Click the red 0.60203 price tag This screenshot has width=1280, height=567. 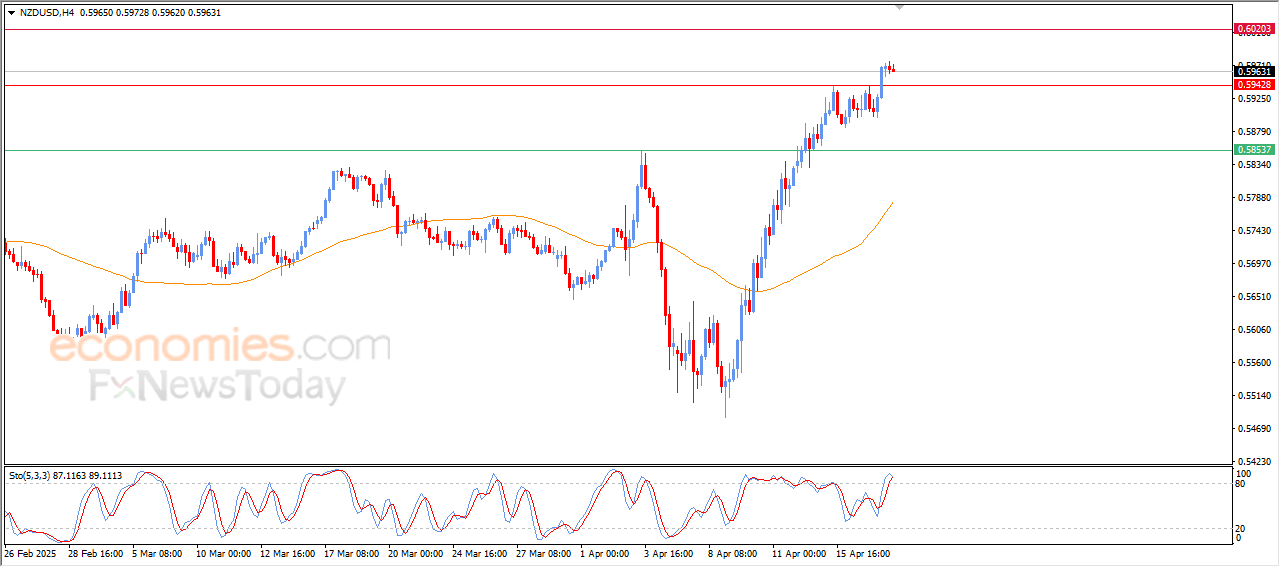(1254, 29)
